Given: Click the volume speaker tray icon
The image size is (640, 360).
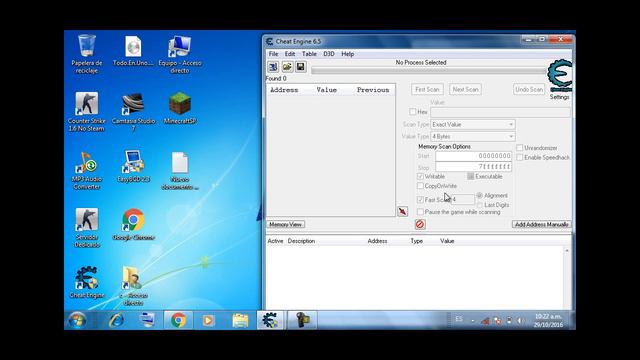Looking at the screenshot, I should 520,321.
